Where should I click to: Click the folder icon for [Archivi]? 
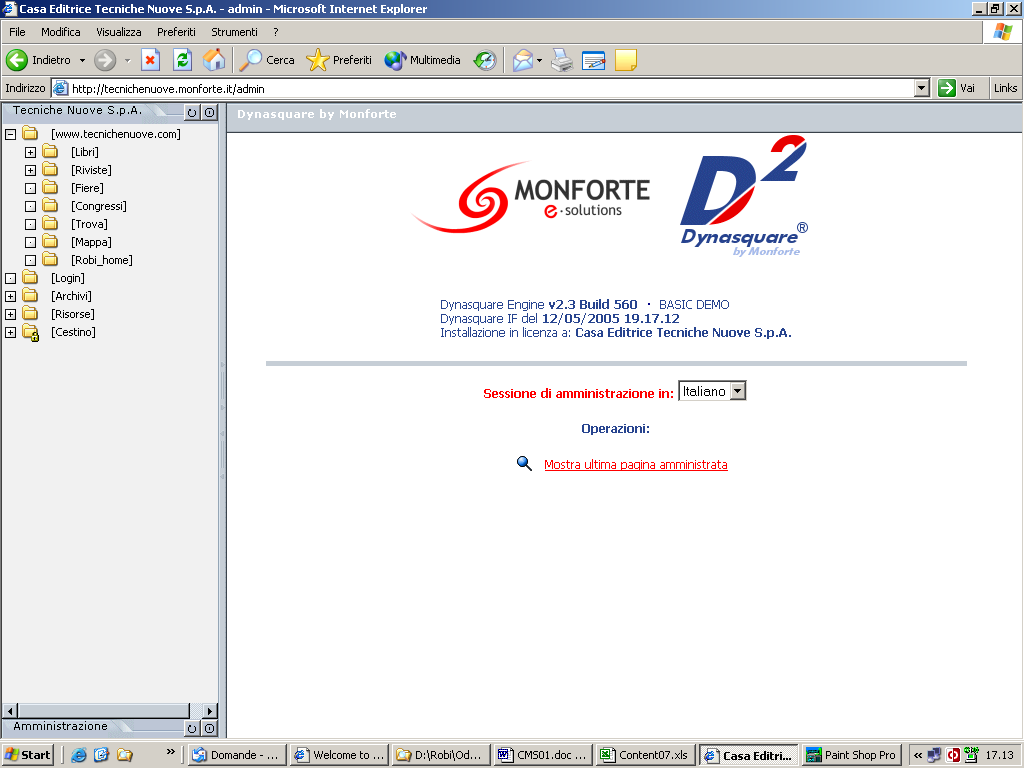click(x=30, y=296)
